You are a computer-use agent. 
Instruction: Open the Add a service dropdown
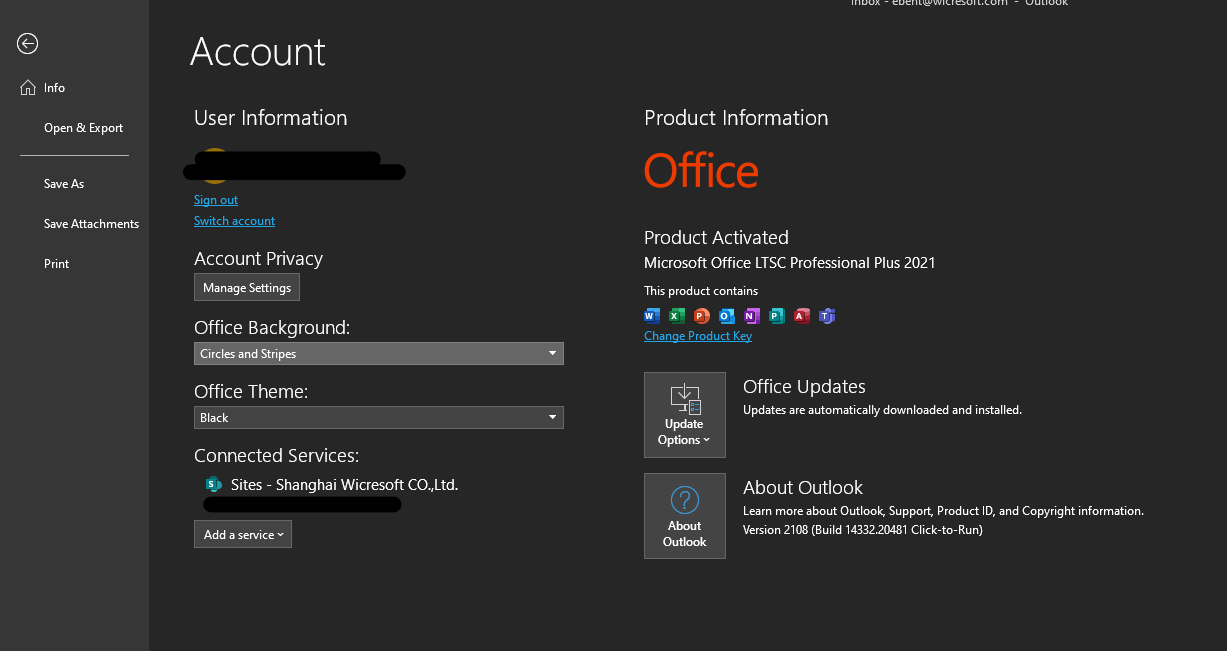tap(243, 534)
